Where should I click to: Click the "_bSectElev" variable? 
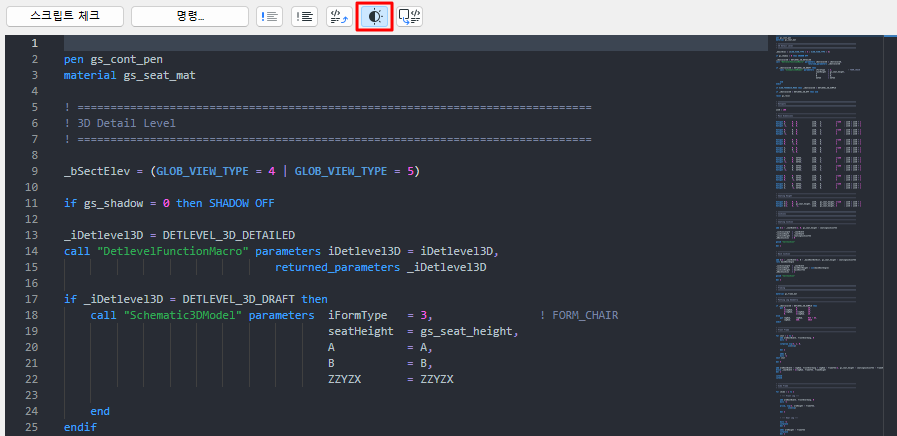tap(97, 171)
